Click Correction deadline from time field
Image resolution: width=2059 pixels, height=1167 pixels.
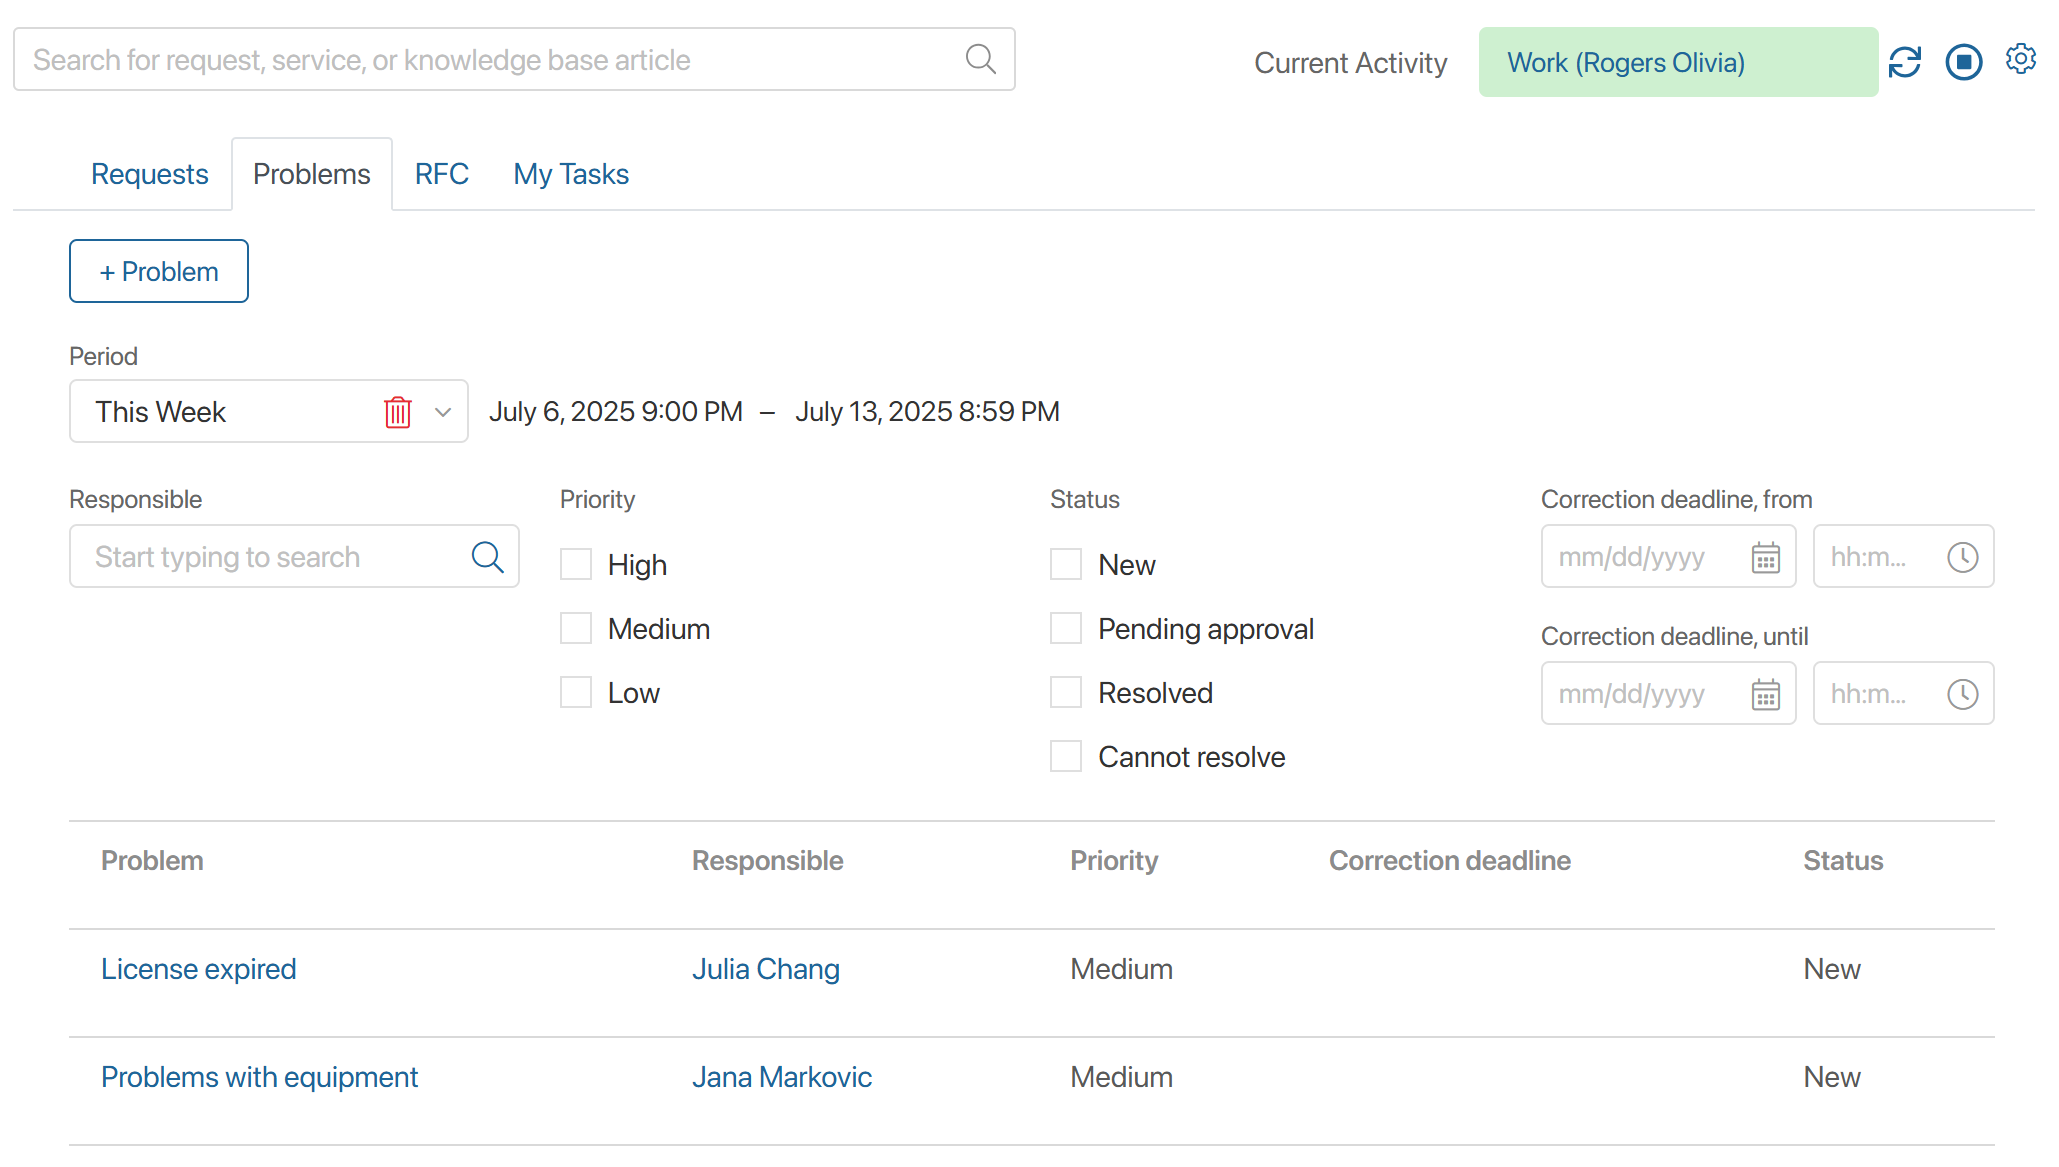point(1903,556)
